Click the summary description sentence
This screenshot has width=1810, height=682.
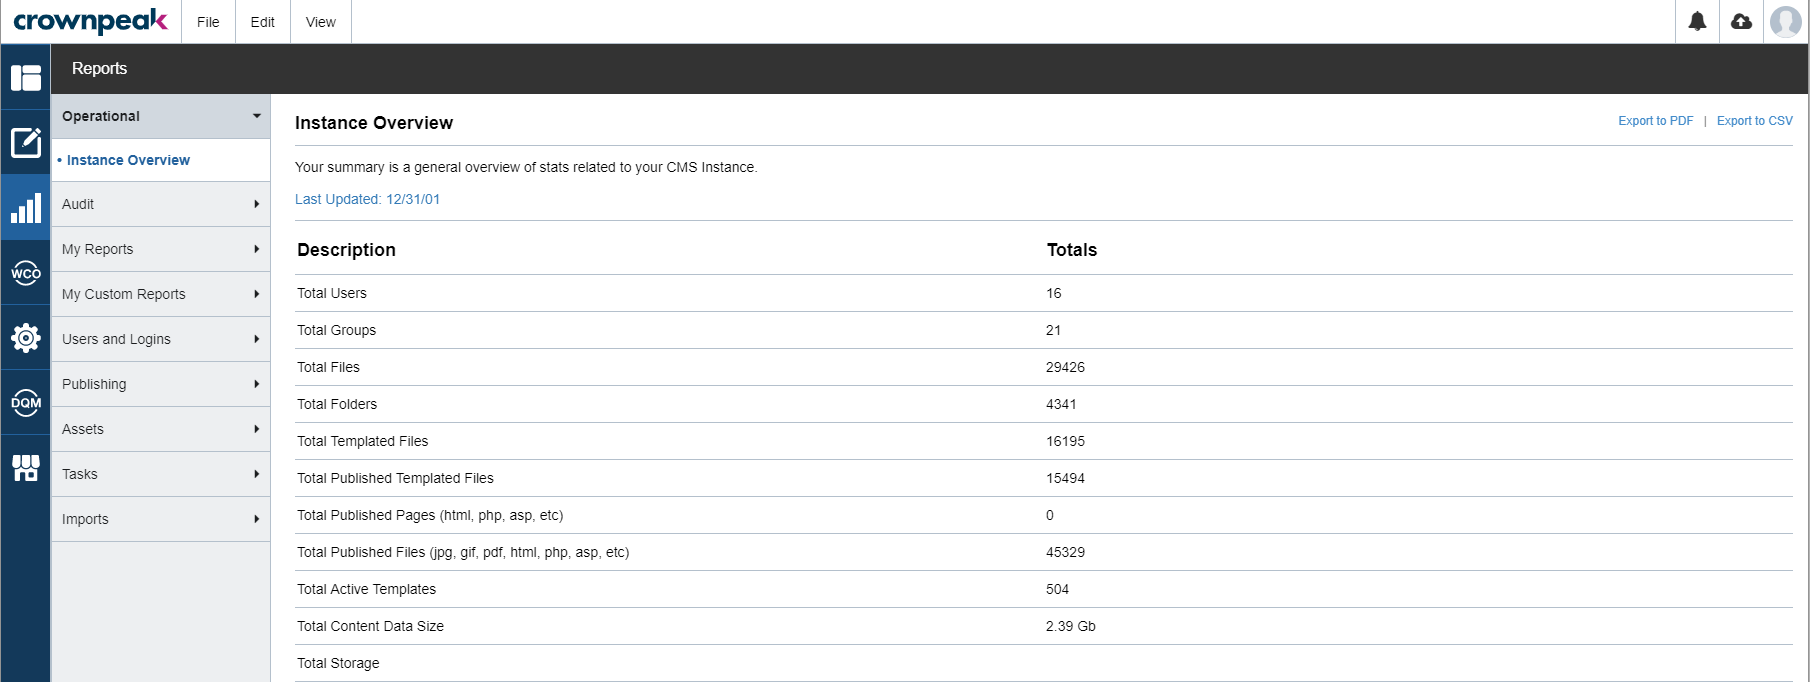click(526, 167)
